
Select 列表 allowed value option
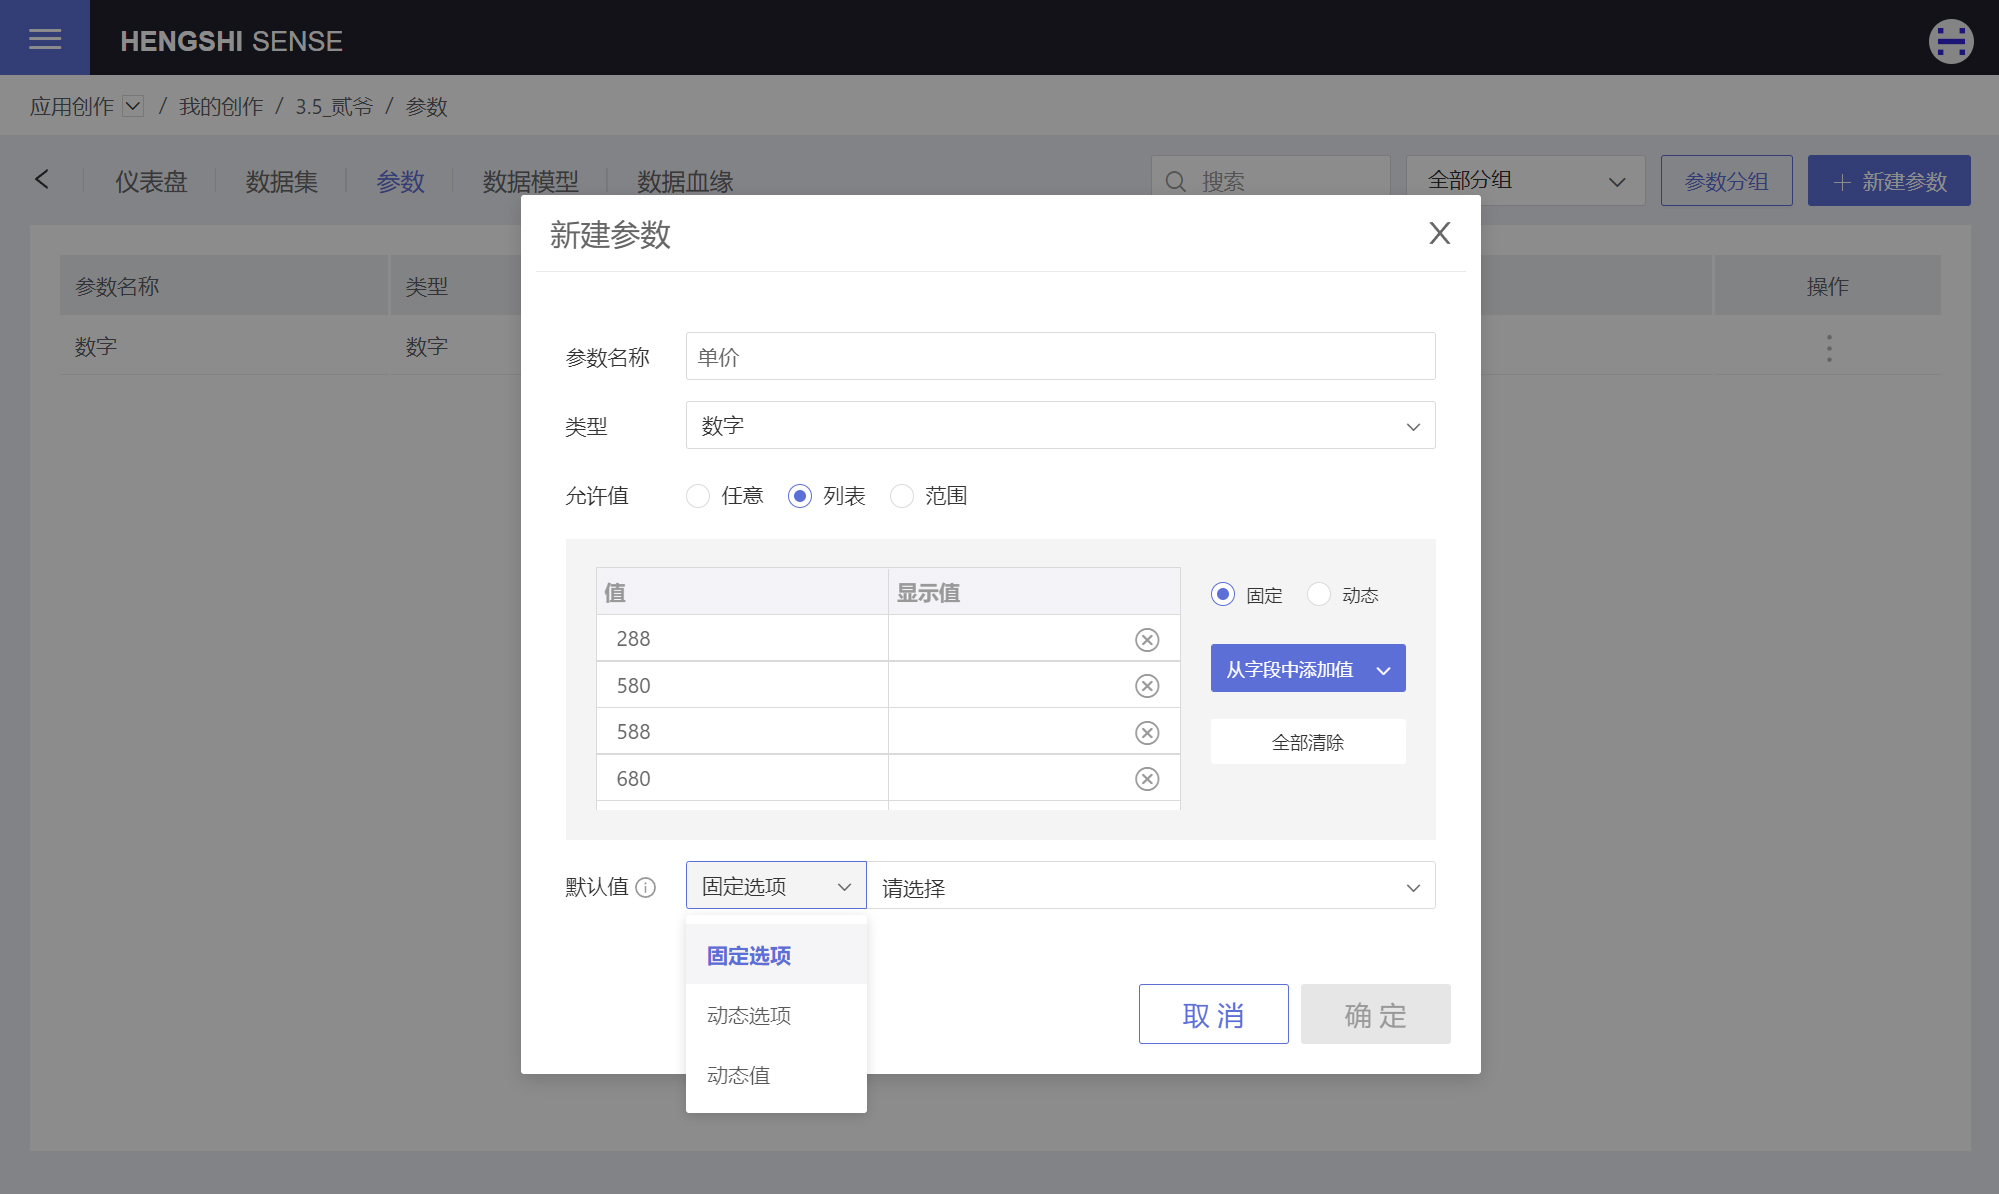pyautogui.click(x=799, y=496)
